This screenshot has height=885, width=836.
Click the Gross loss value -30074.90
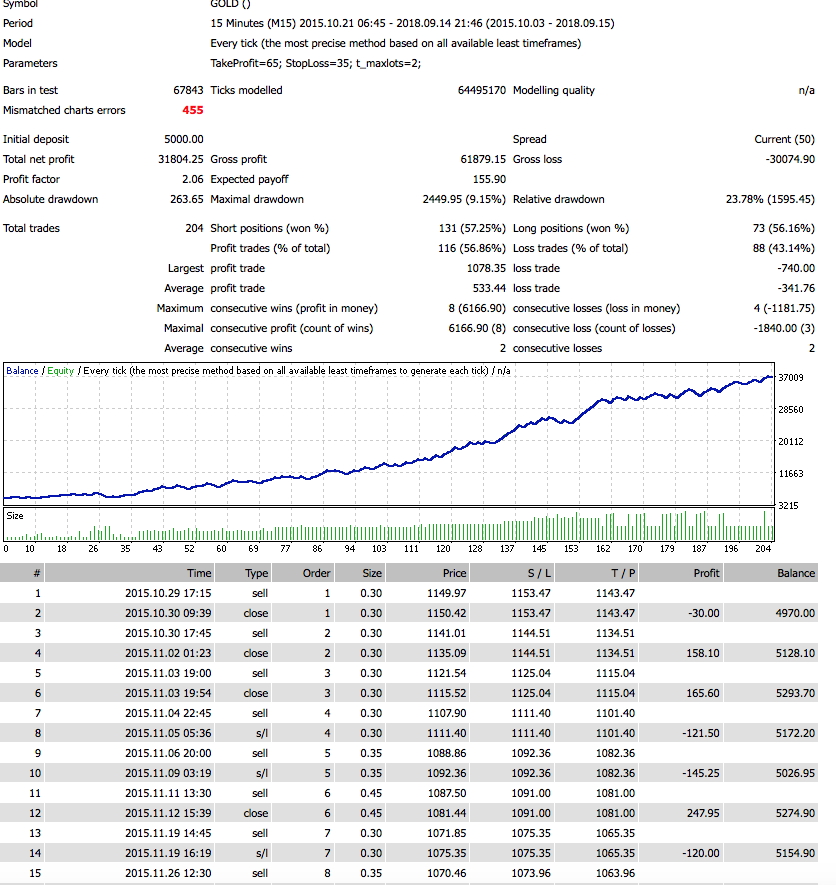point(790,159)
